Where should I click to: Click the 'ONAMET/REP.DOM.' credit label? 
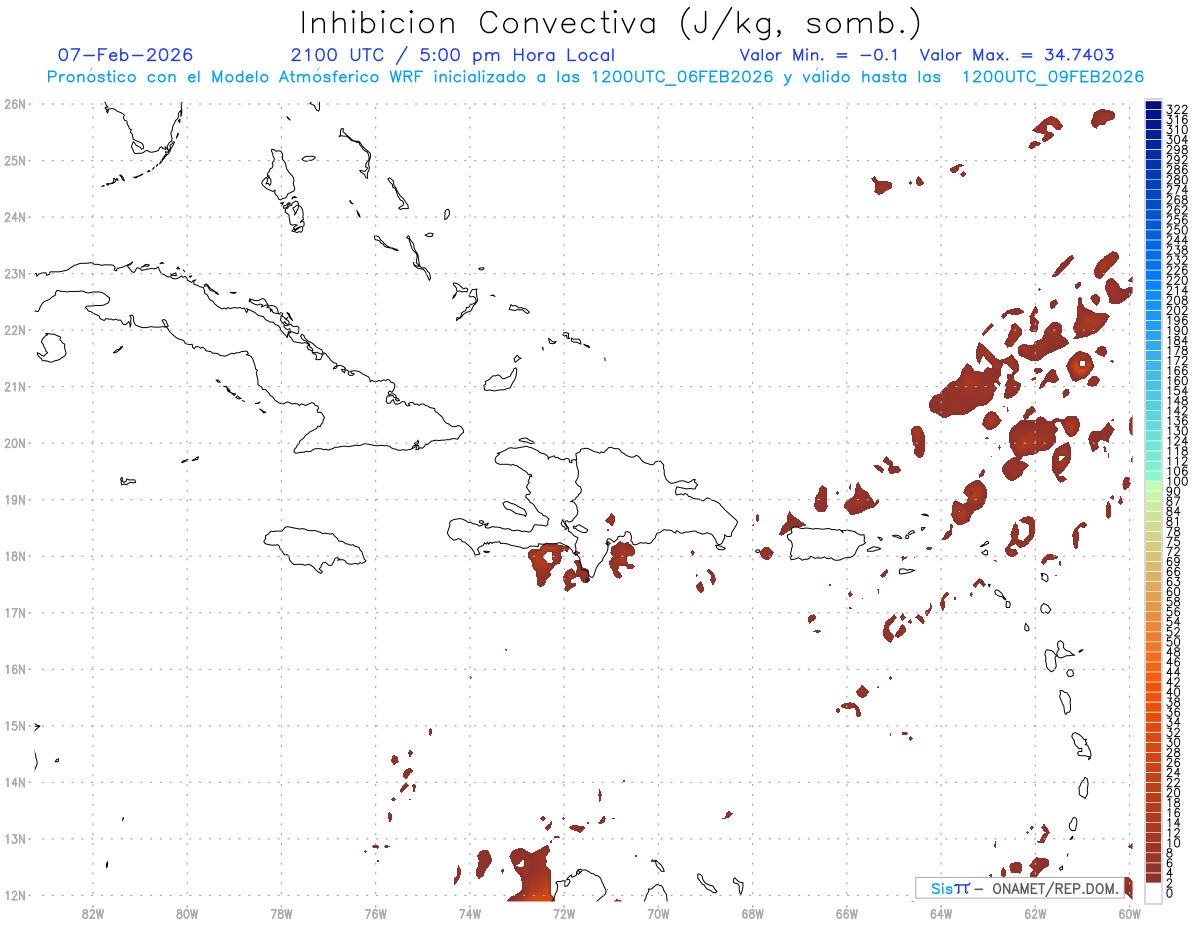pos(1056,888)
